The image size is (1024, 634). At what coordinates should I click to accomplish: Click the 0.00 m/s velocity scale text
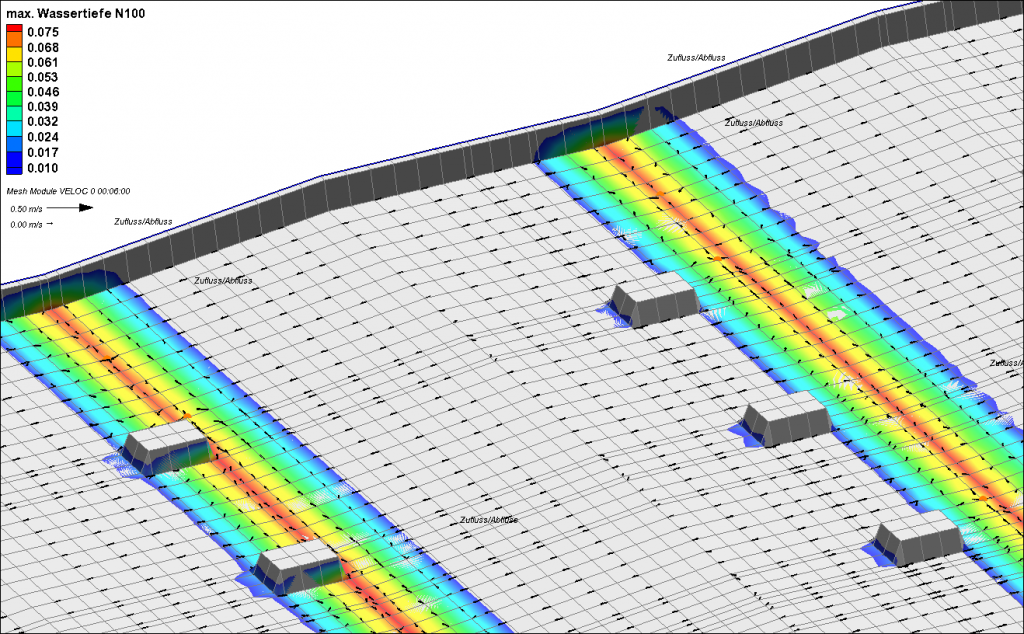point(26,225)
